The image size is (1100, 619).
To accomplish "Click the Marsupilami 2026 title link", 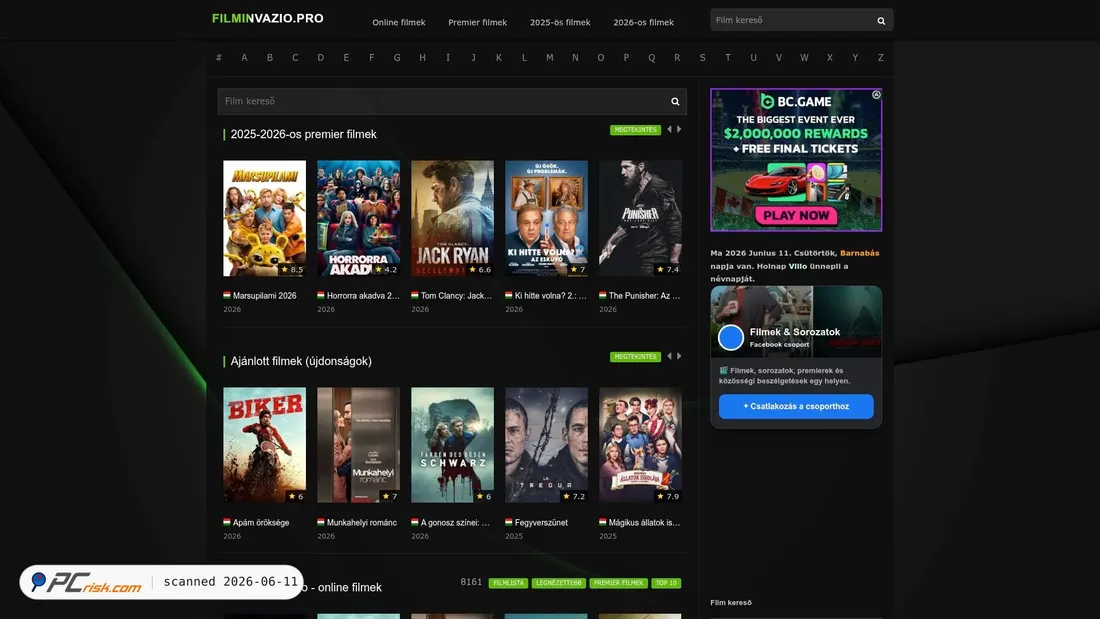I will click(264, 295).
